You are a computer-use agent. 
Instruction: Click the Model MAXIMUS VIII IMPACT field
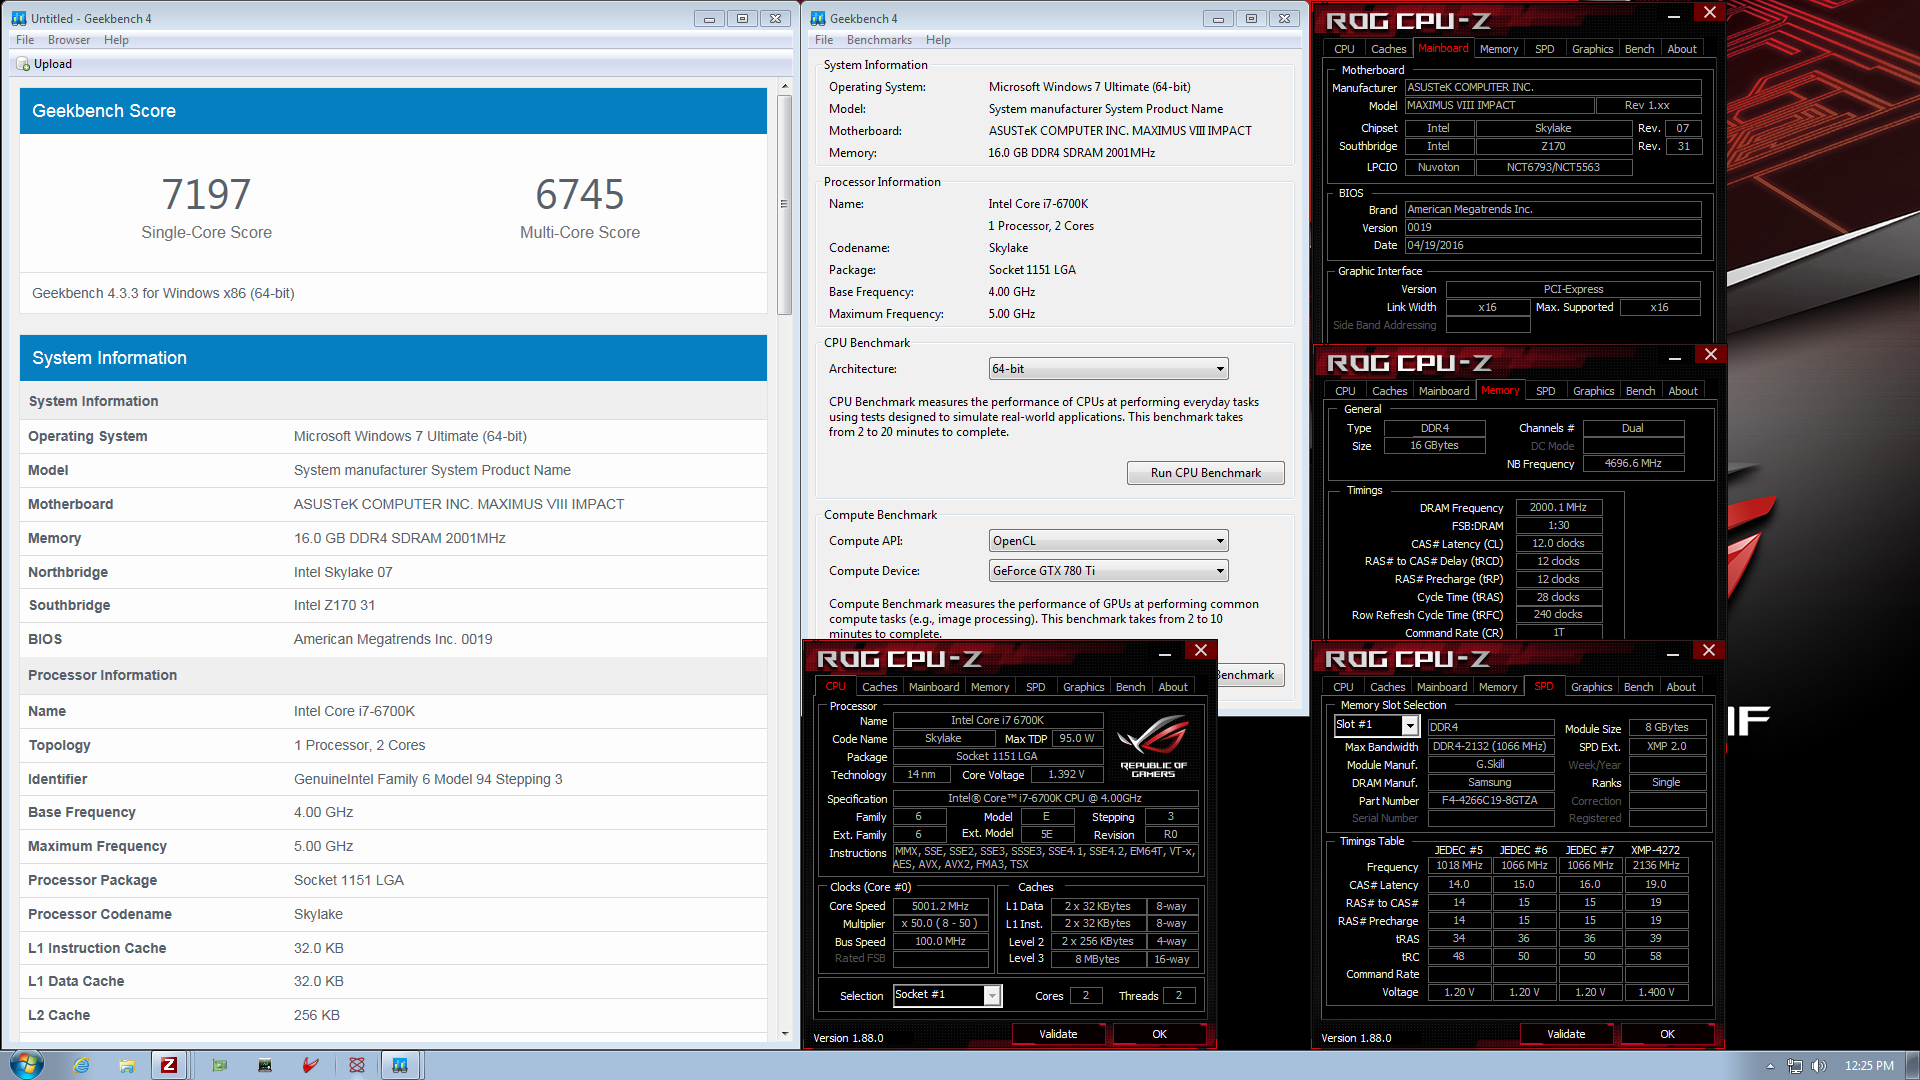(x=1498, y=105)
